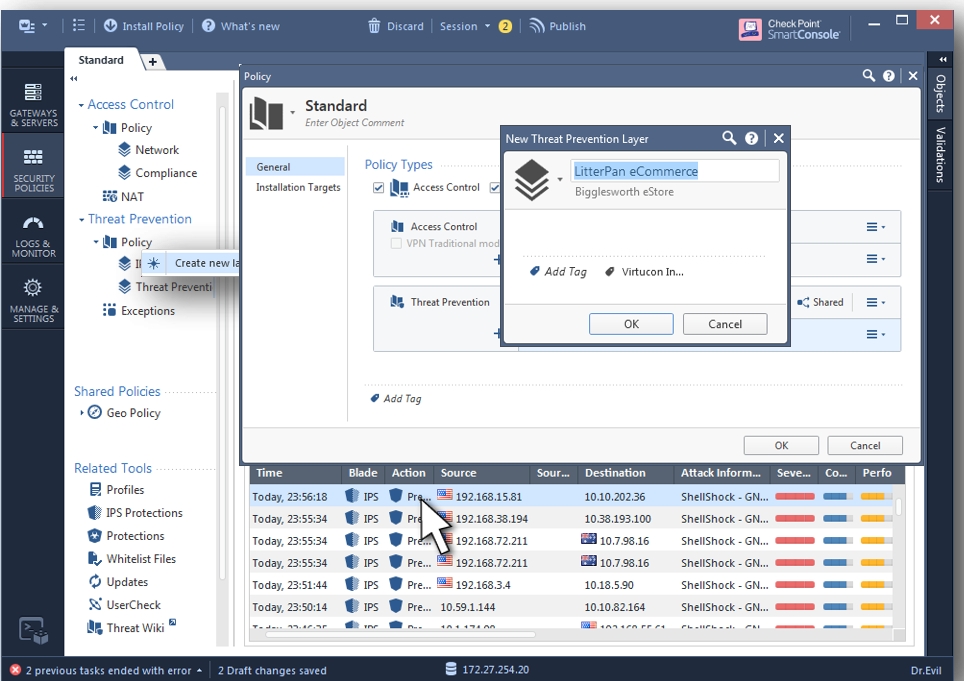Click search icon in New Threat Prevention Layer dialog

tap(729, 139)
